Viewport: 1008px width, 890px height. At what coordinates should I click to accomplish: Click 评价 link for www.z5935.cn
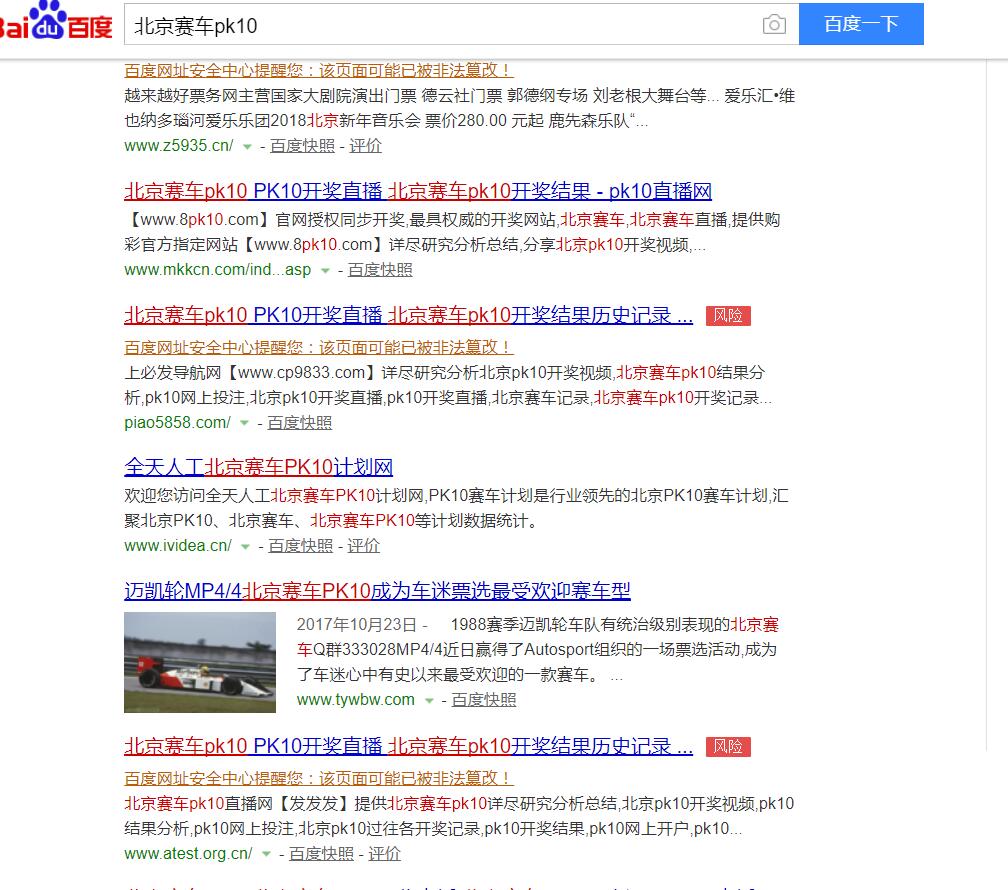(366, 146)
